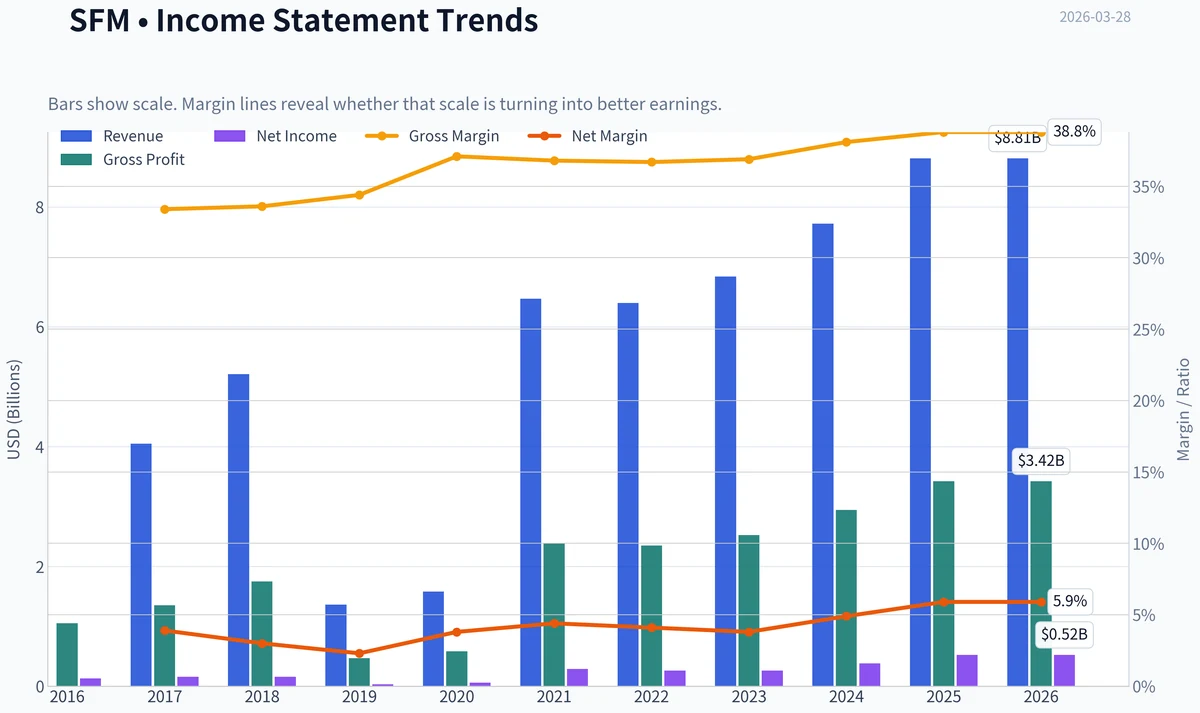
Task: Click the $8.81B revenue annotation
Action: [1017, 139]
